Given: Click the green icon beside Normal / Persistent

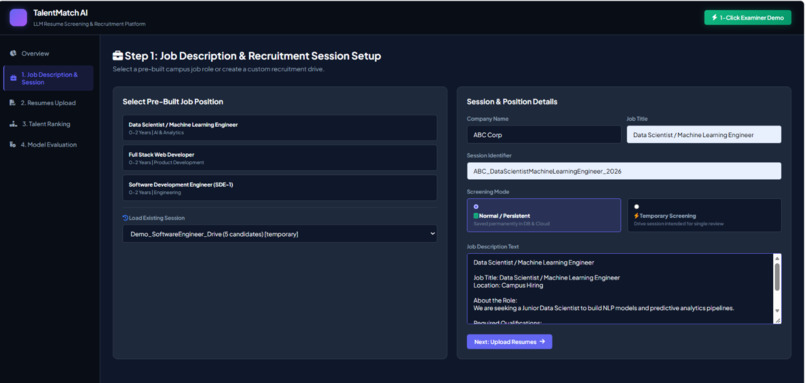Looking at the screenshot, I should [476, 216].
